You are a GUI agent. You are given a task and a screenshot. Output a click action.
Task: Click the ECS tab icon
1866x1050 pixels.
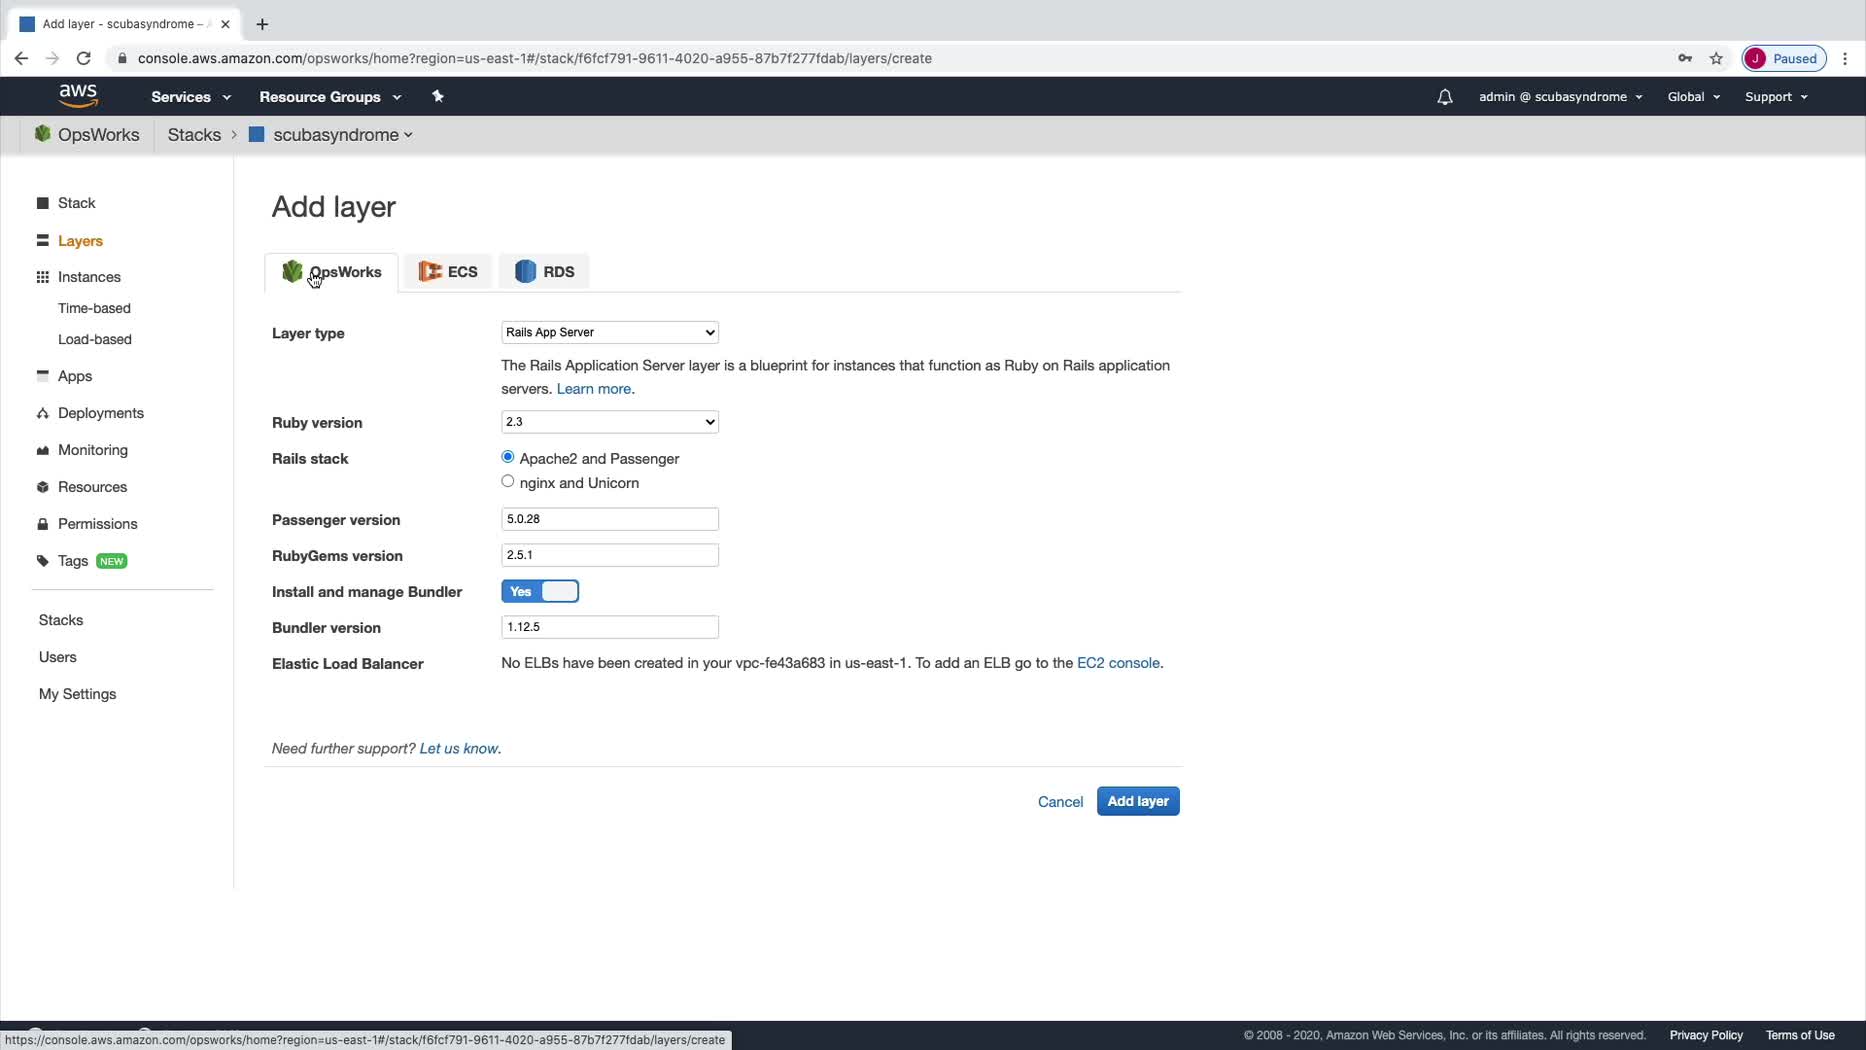pyautogui.click(x=430, y=271)
